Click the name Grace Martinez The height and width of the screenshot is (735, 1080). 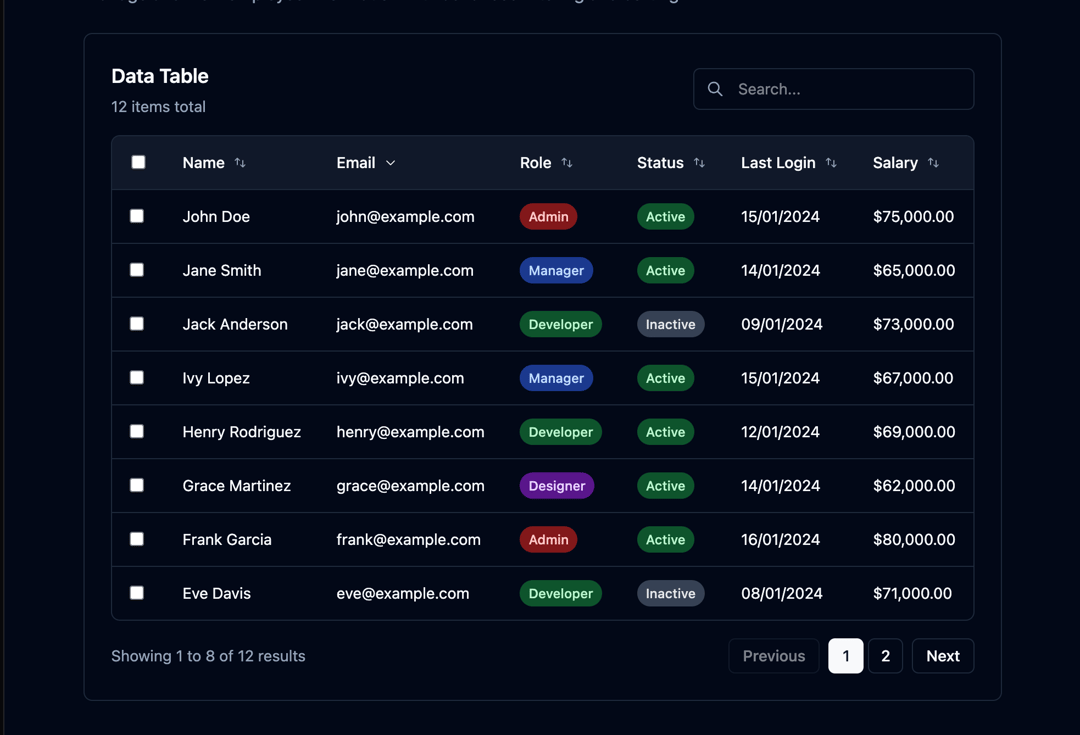pyautogui.click(x=236, y=486)
